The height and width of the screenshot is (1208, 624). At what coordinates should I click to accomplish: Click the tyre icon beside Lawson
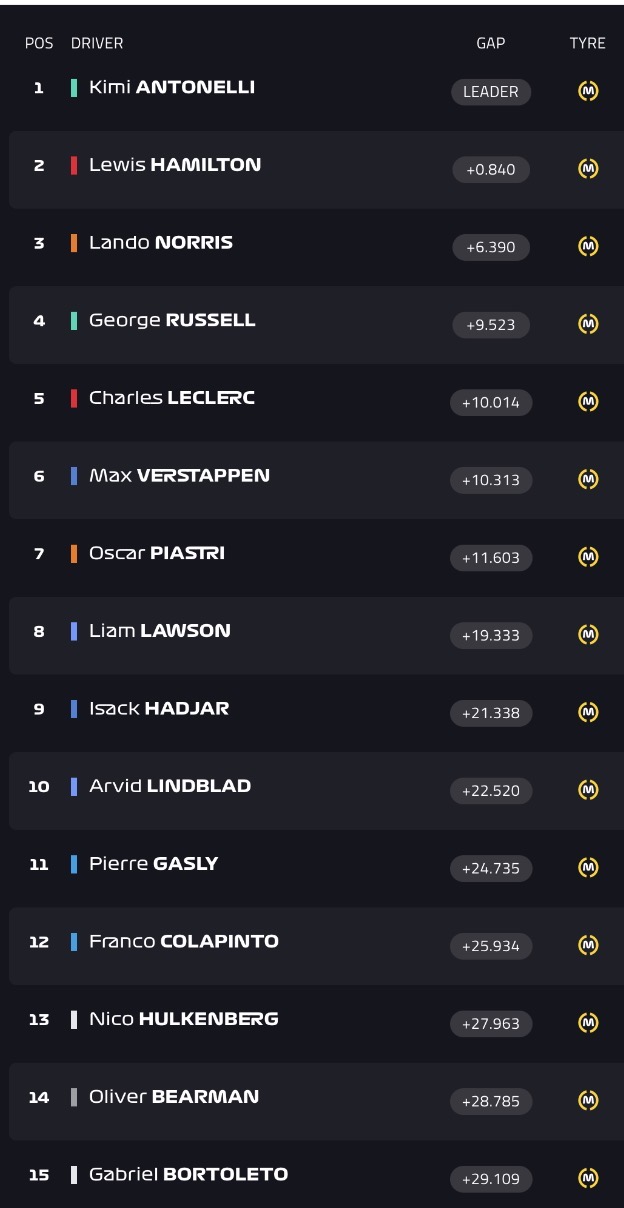point(589,634)
